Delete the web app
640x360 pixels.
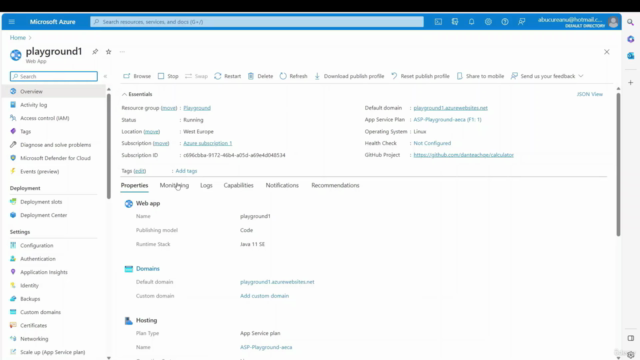tap(260, 76)
